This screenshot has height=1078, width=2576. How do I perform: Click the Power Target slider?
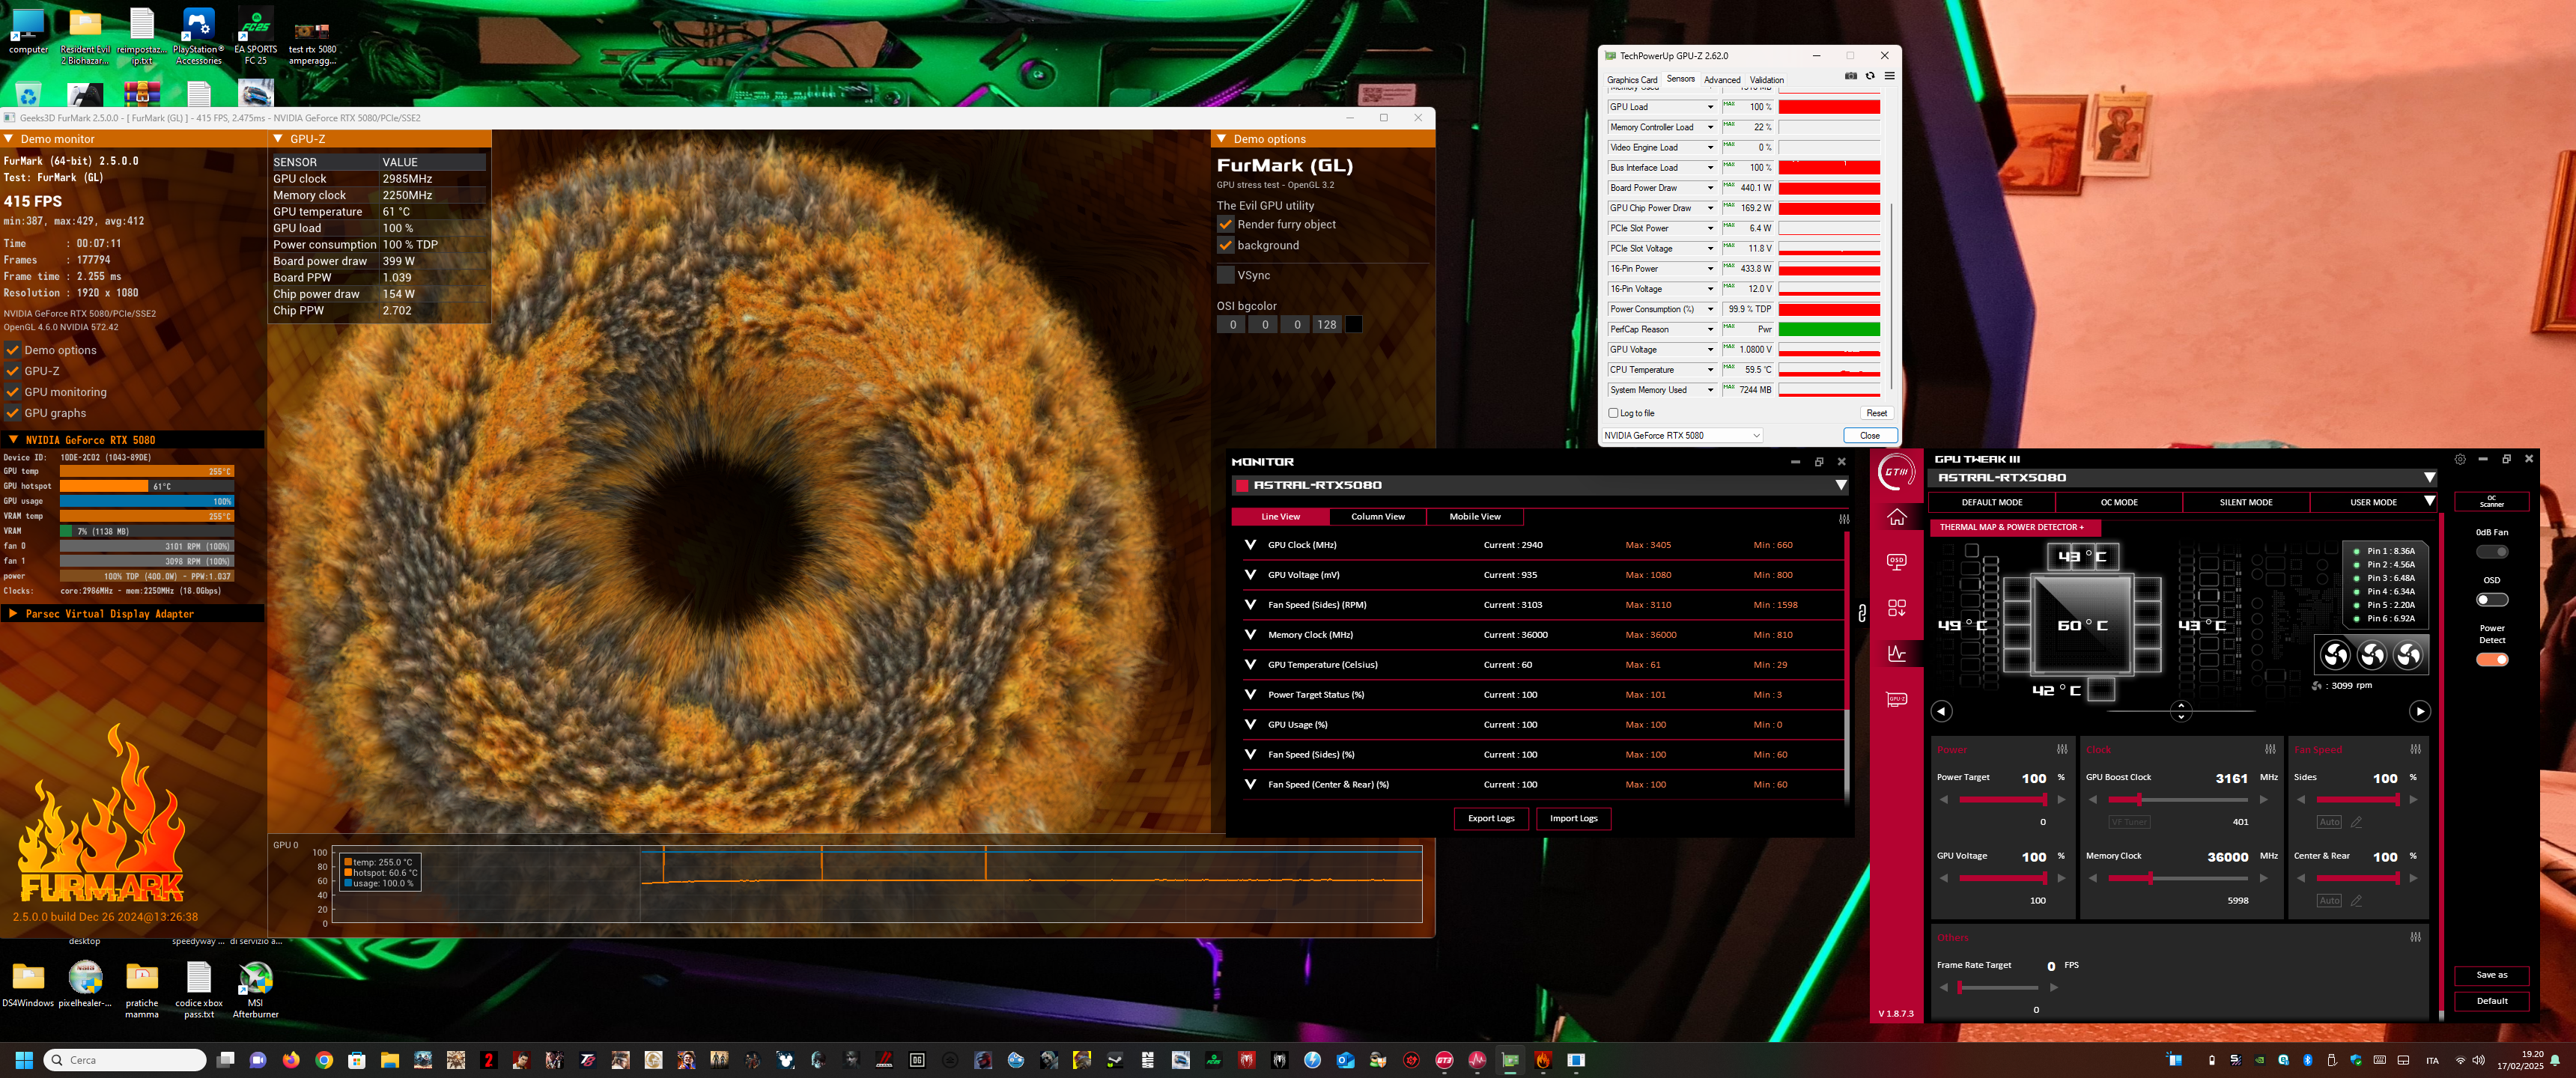click(2002, 800)
